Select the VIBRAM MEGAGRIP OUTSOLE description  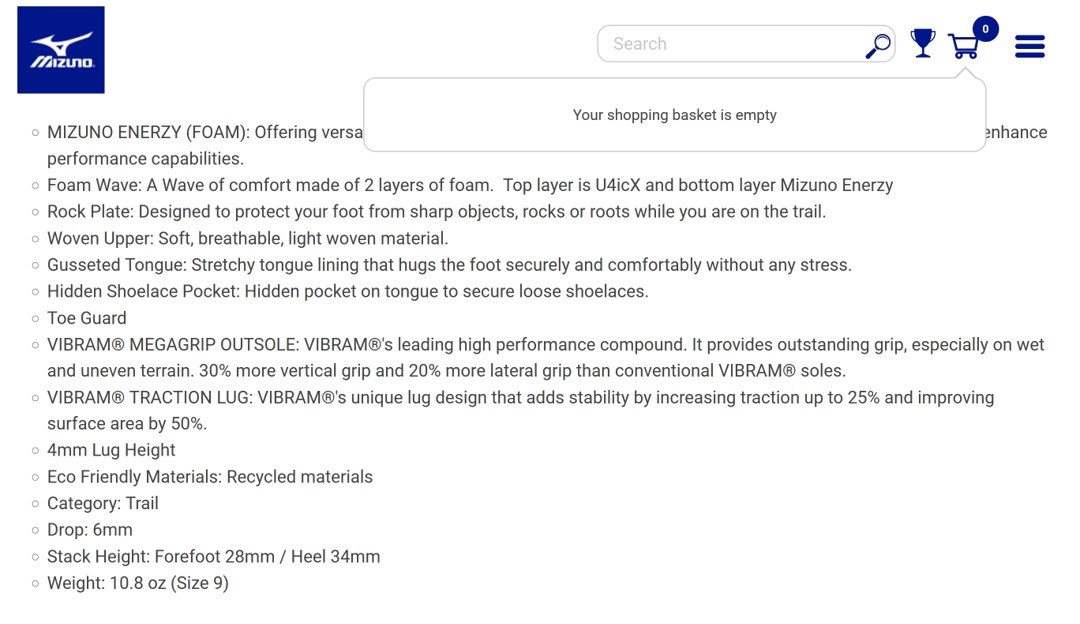(545, 345)
